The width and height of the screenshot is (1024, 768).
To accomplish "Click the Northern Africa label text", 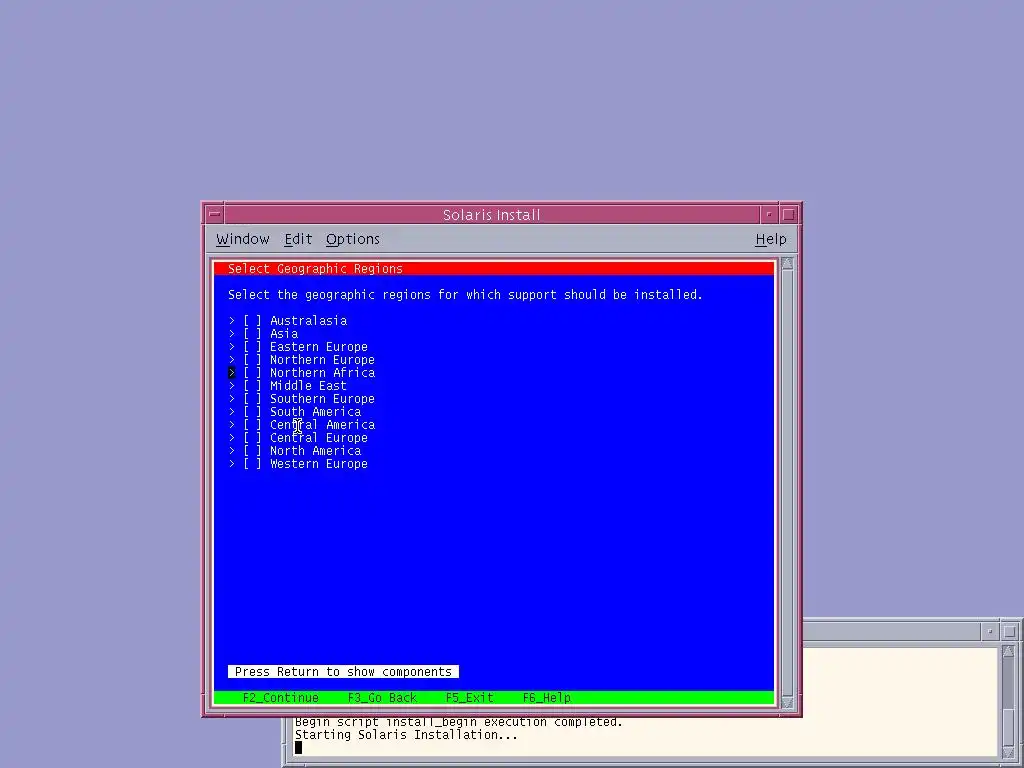I will (x=323, y=373).
